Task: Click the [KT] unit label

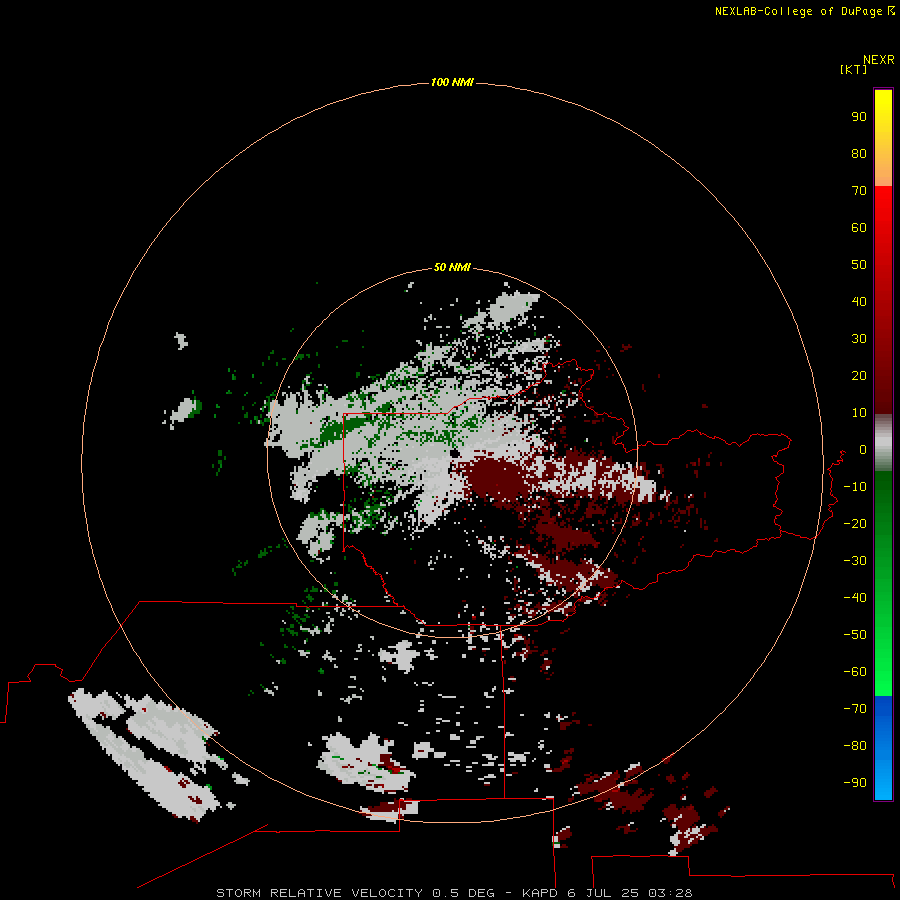Action: tap(853, 69)
